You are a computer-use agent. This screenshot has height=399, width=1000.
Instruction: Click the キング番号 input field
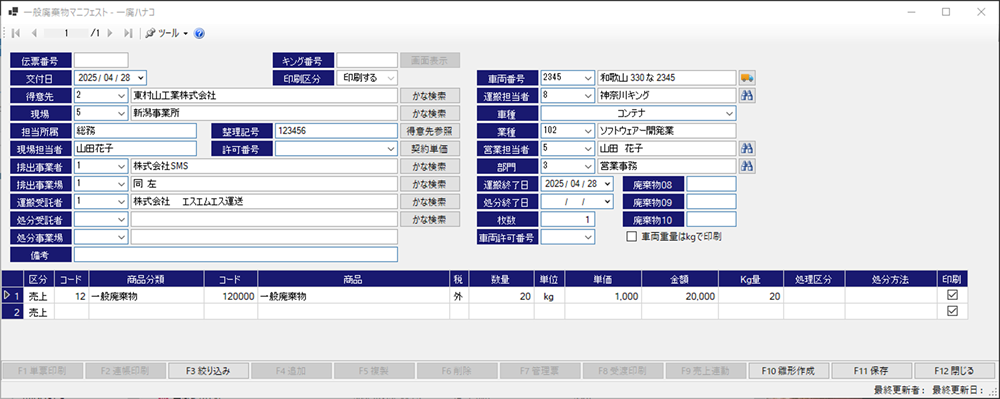367,61
